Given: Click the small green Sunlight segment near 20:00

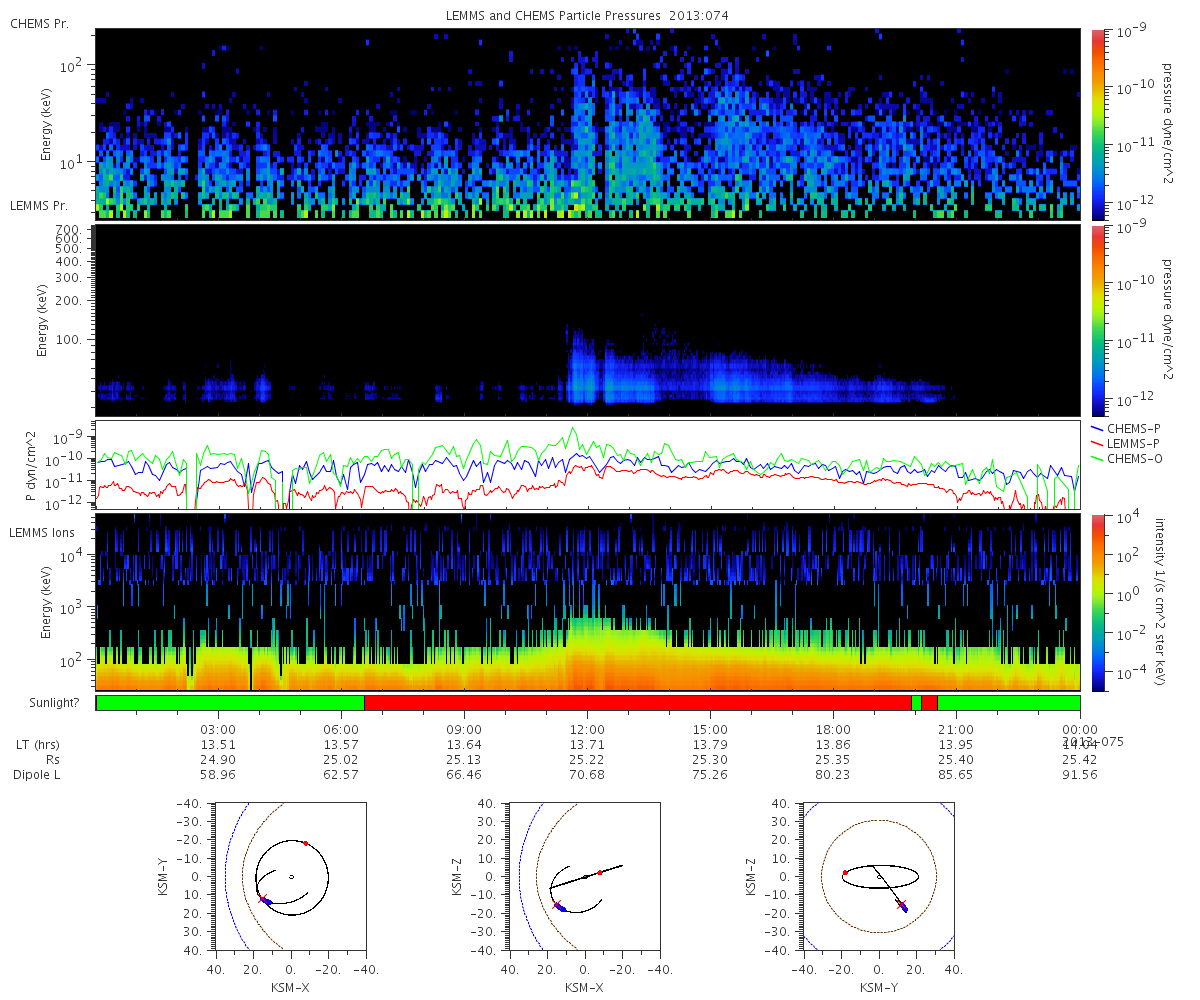Looking at the screenshot, I should (x=917, y=703).
